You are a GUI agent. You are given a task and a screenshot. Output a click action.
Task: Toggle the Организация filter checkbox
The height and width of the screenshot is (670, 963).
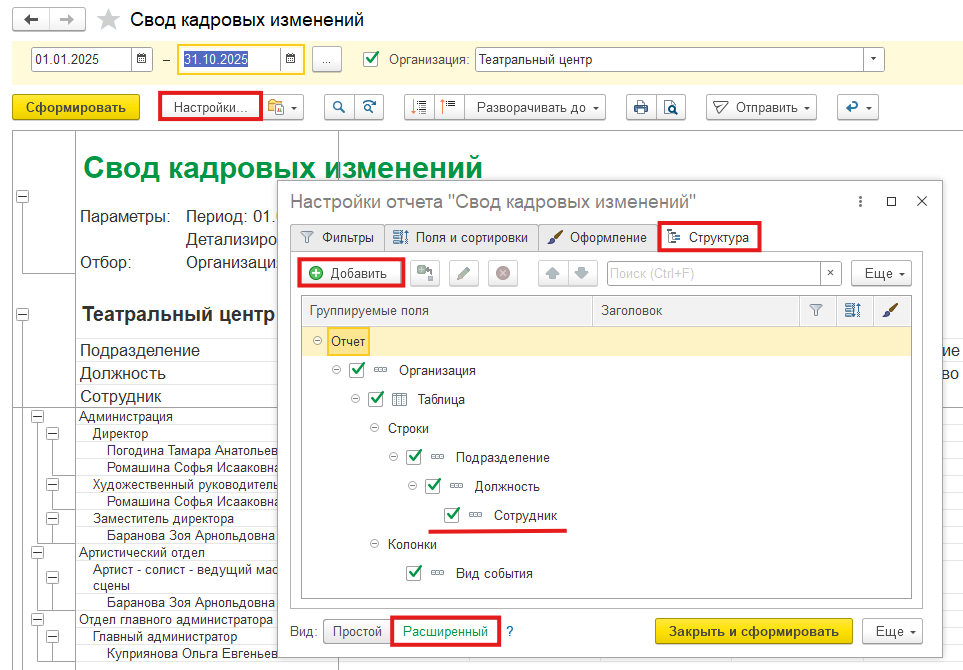370,59
